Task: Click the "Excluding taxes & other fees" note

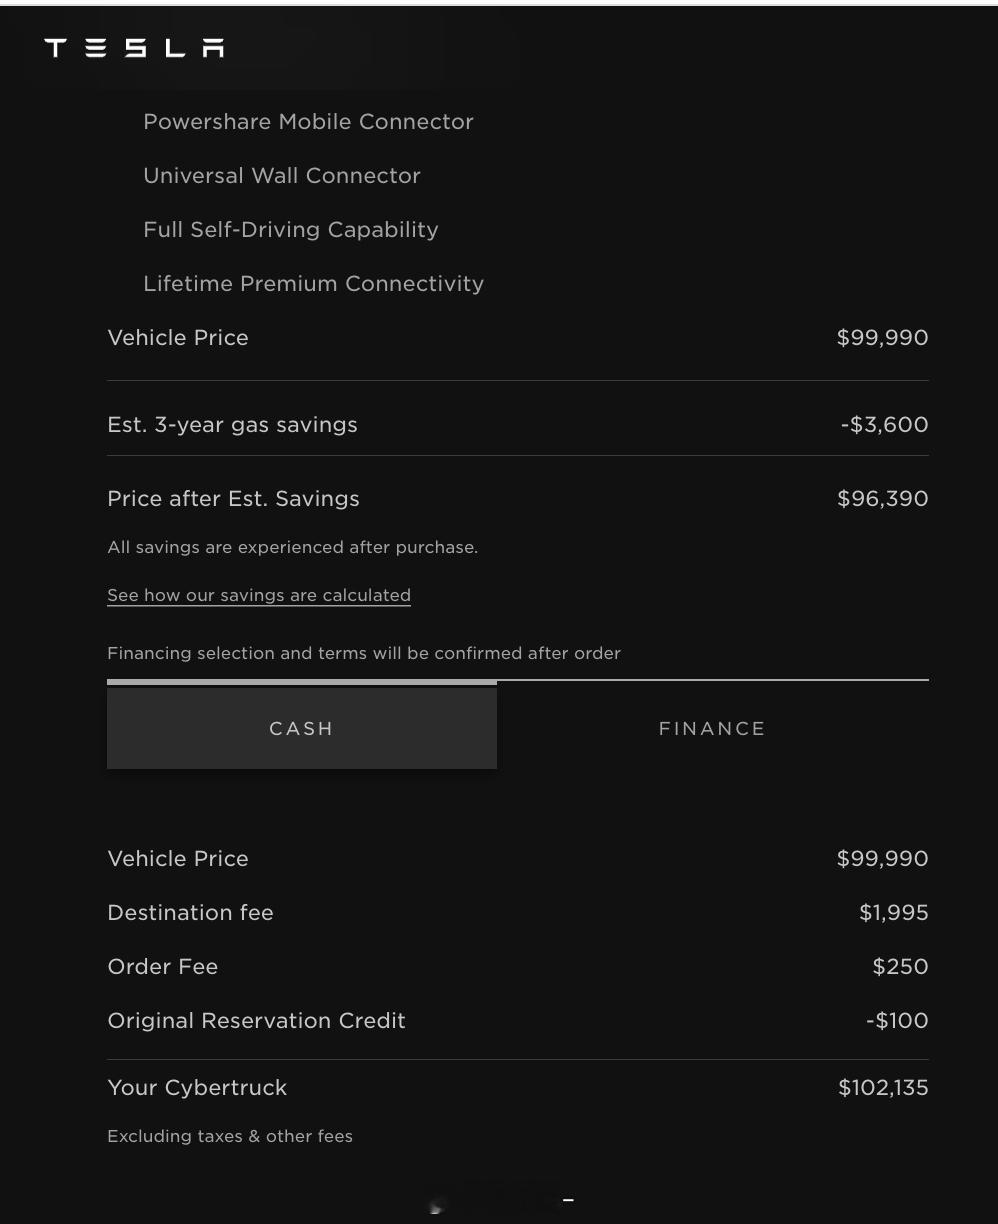Action: tap(230, 1136)
